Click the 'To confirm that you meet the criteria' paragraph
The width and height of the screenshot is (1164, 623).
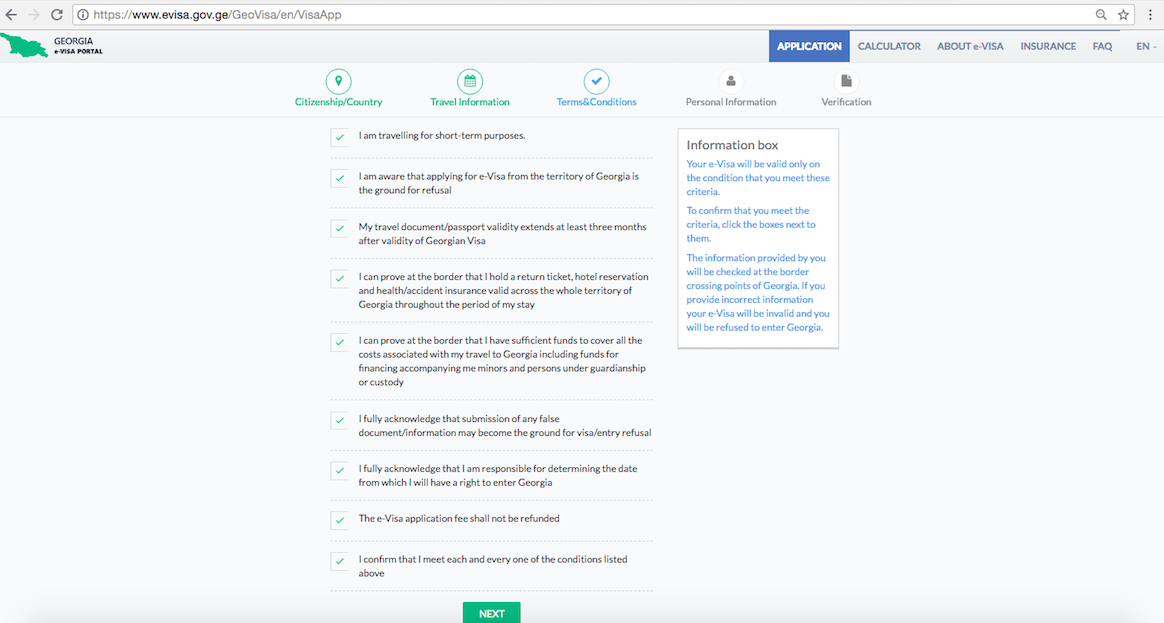[751, 224]
